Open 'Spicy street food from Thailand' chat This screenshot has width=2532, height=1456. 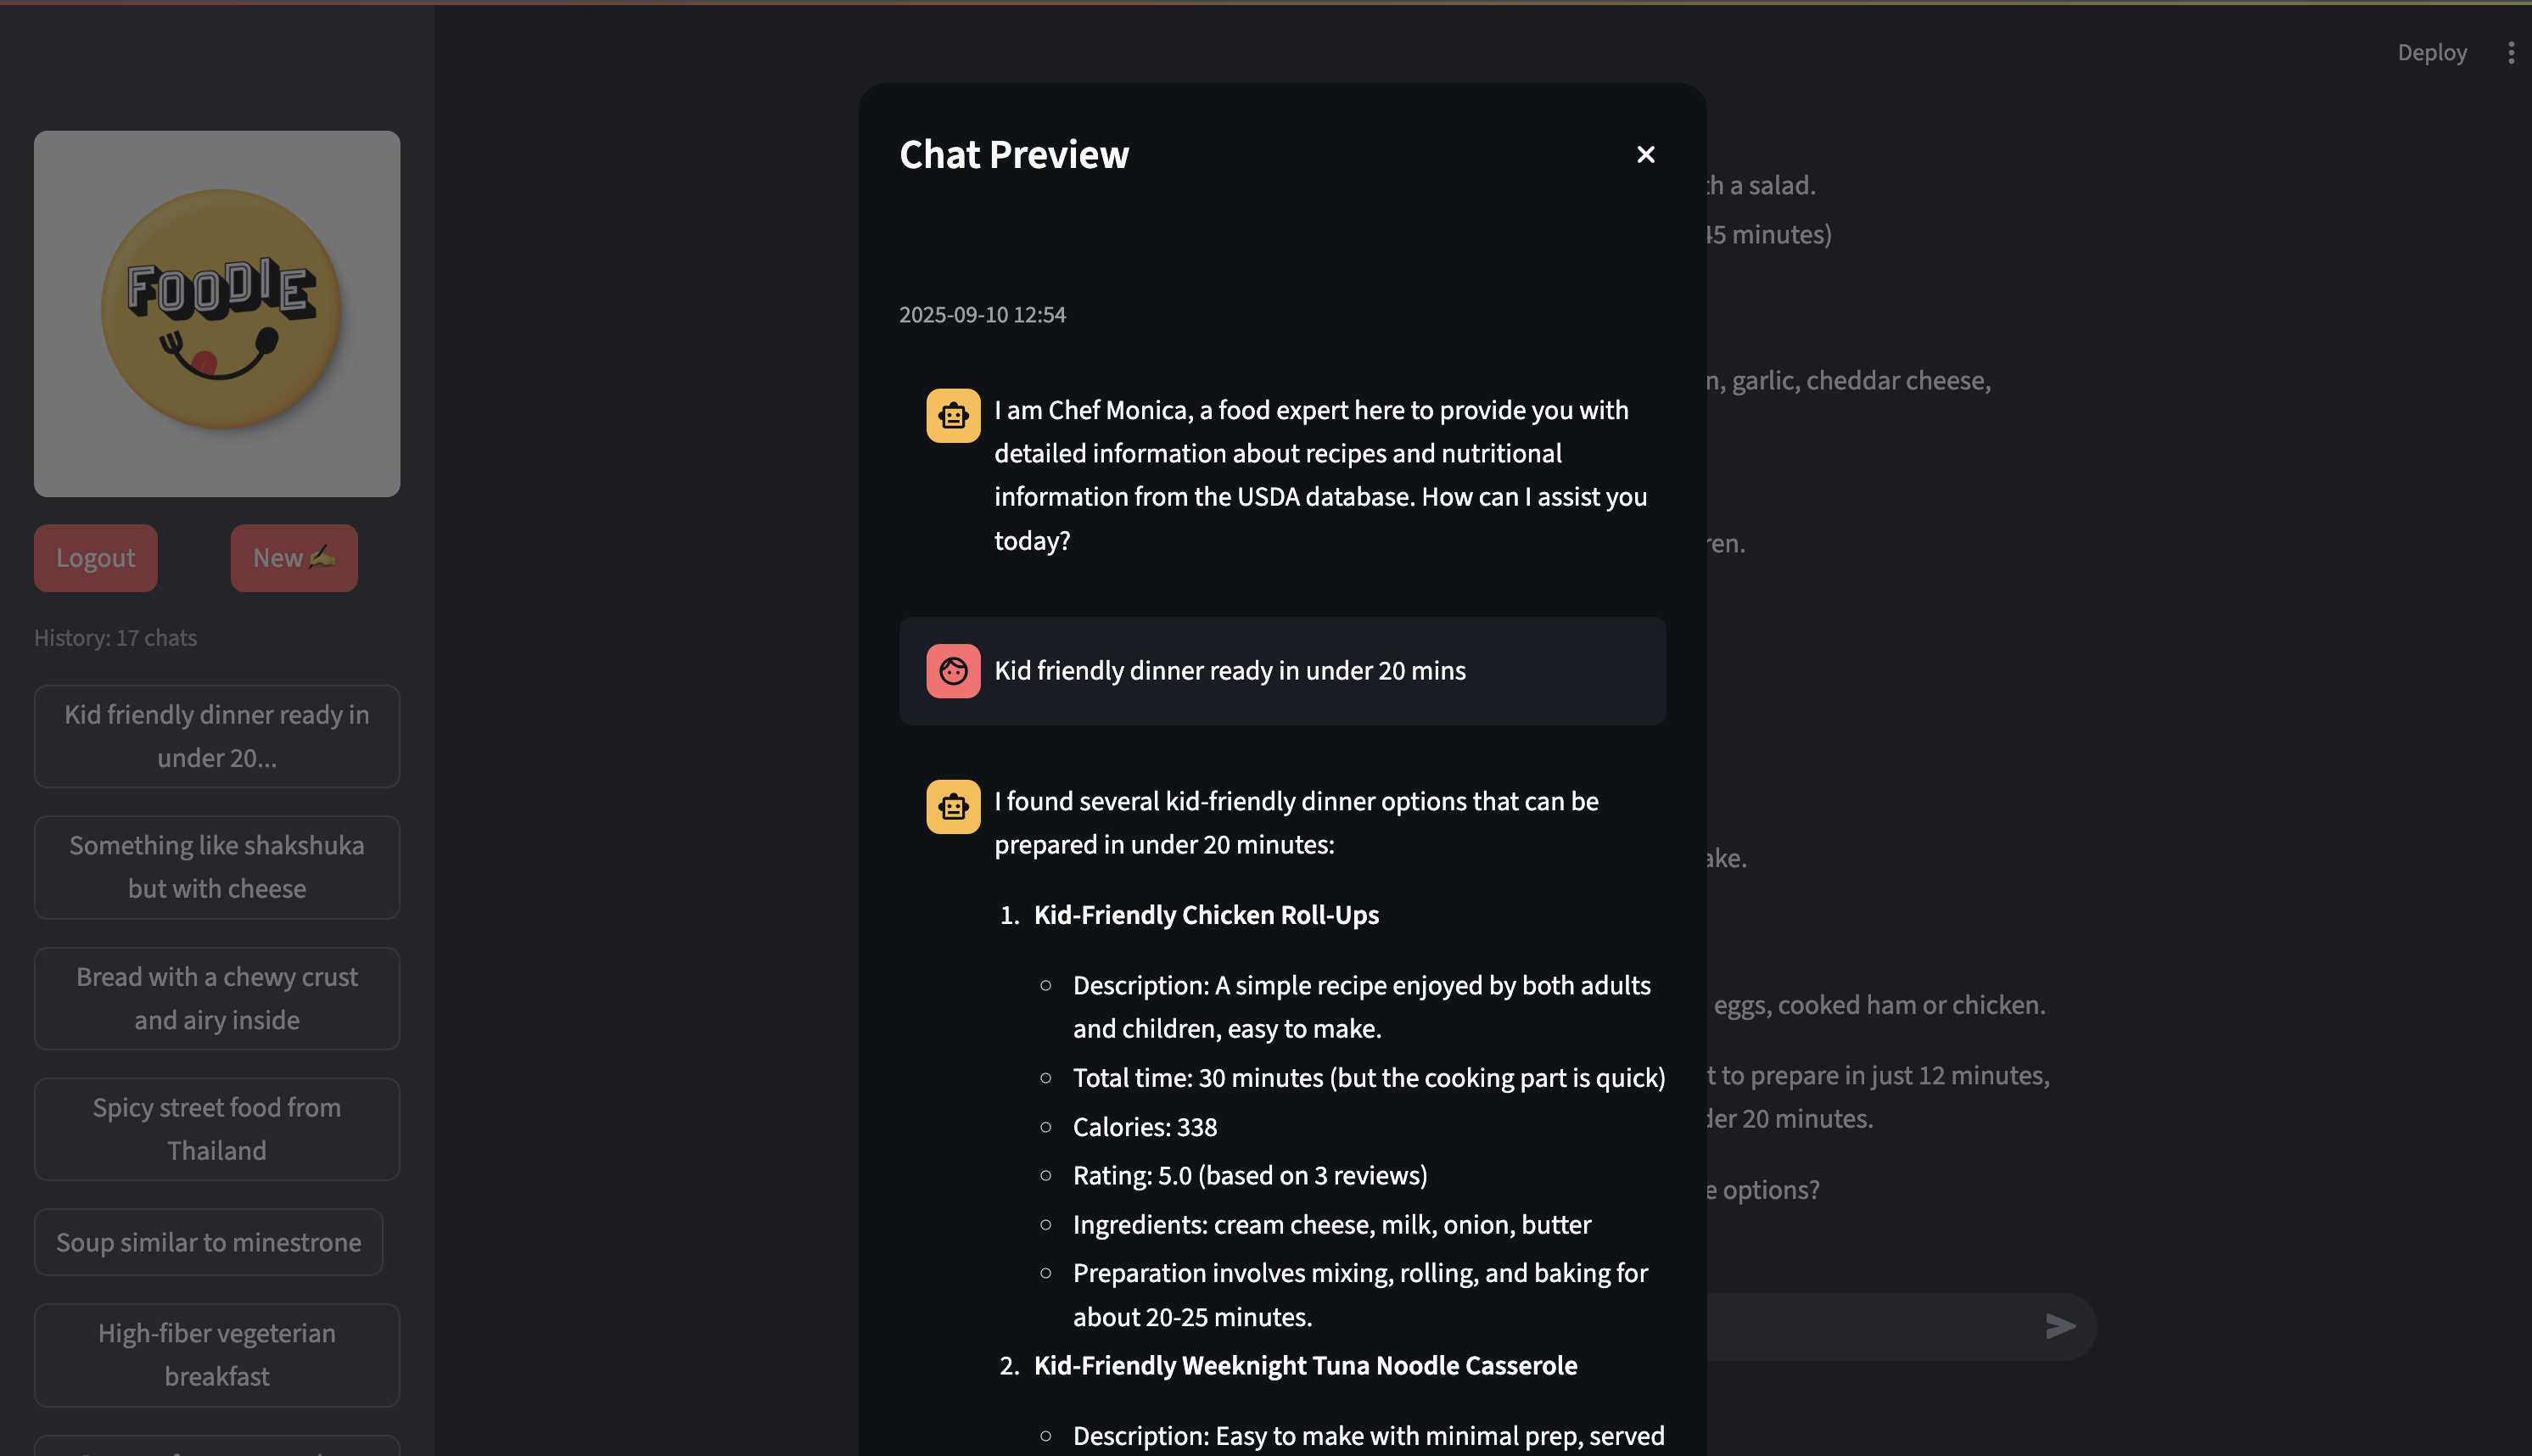[217, 1129]
